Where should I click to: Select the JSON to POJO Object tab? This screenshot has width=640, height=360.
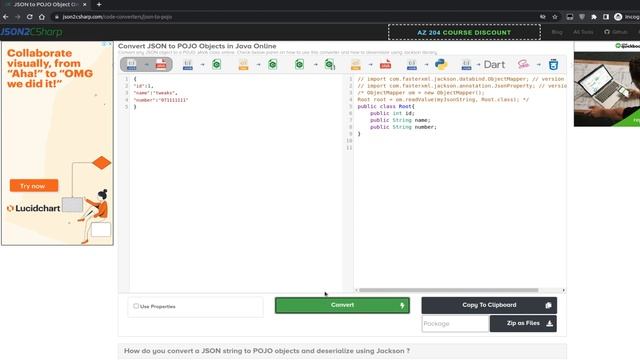pos(45,4)
